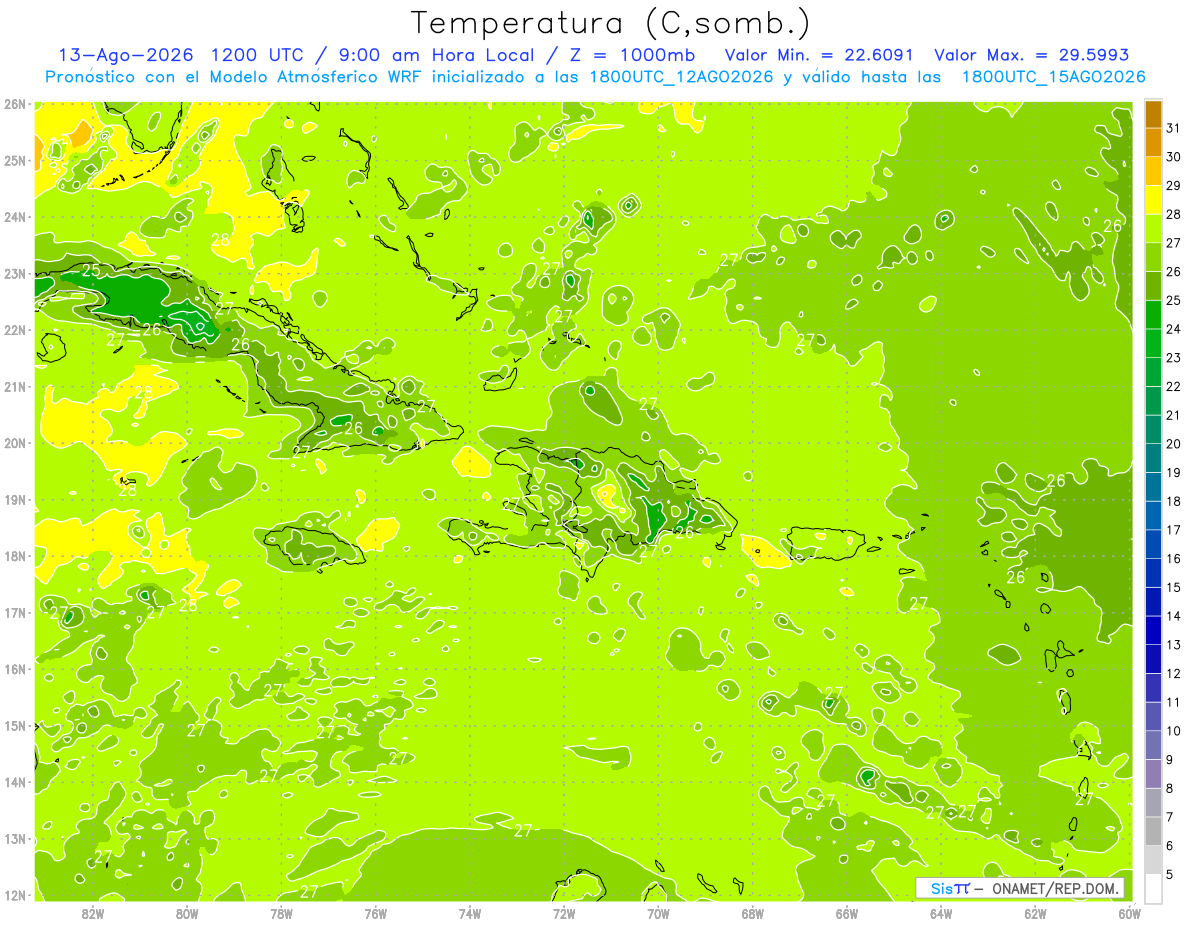Click white legend swatch below the 5
The image size is (1200, 927).
point(1153,888)
